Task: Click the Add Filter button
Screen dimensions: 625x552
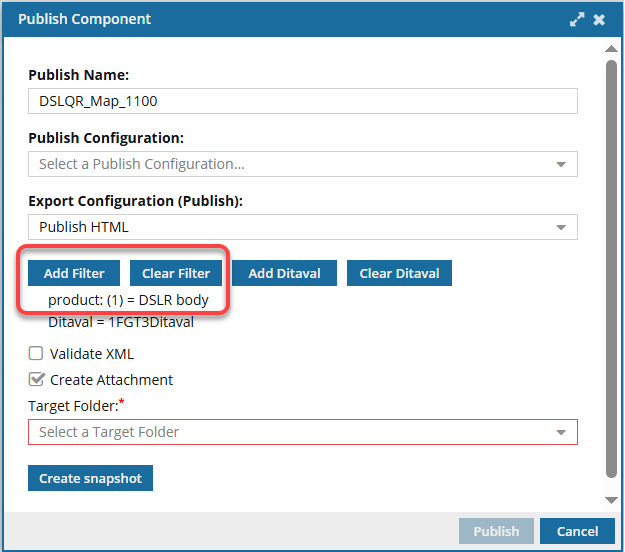Action: pyautogui.click(x=74, y=274)
